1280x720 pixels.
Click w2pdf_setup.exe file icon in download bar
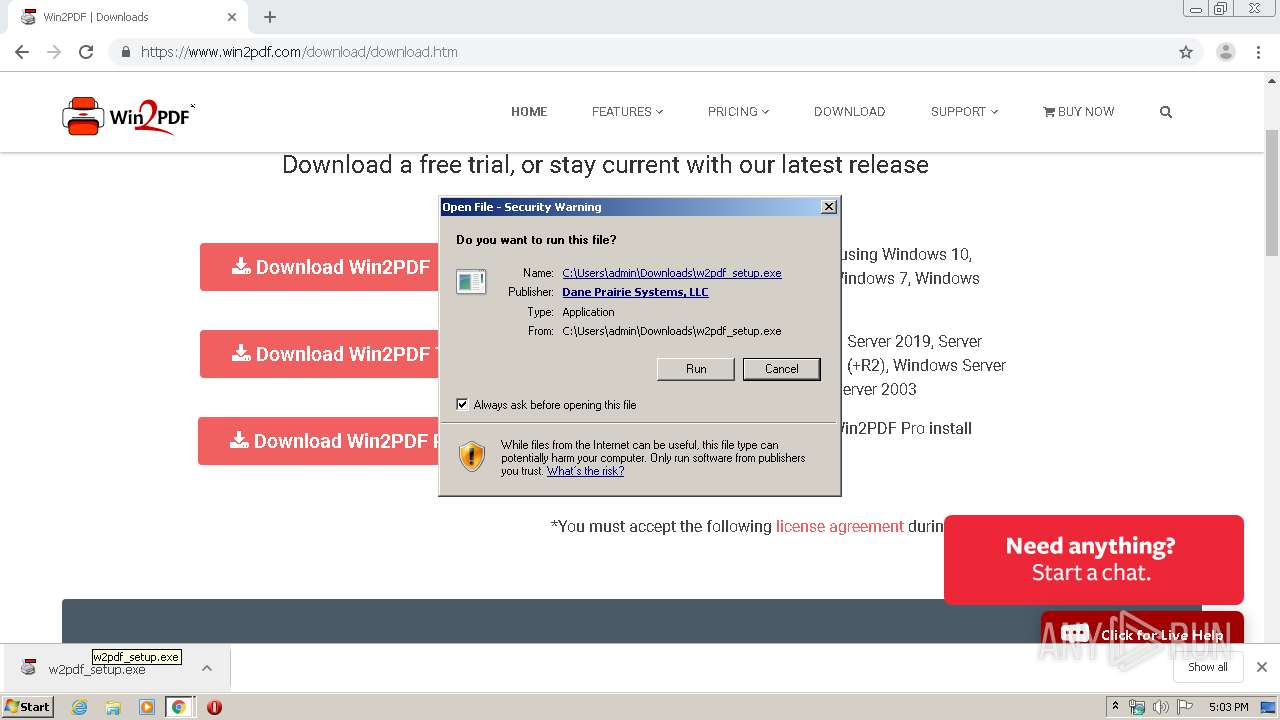coord(29,668)
